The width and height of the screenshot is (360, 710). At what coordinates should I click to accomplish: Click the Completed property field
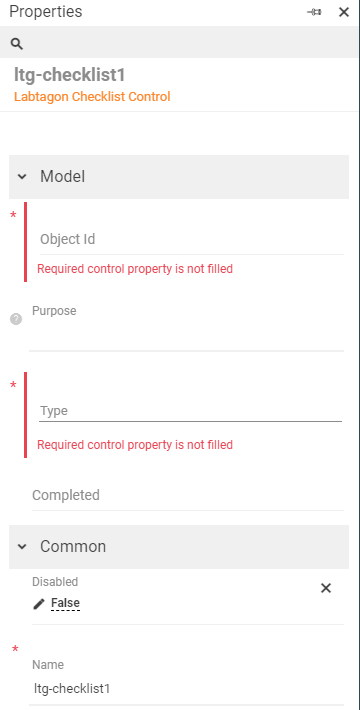click(188, 495)
